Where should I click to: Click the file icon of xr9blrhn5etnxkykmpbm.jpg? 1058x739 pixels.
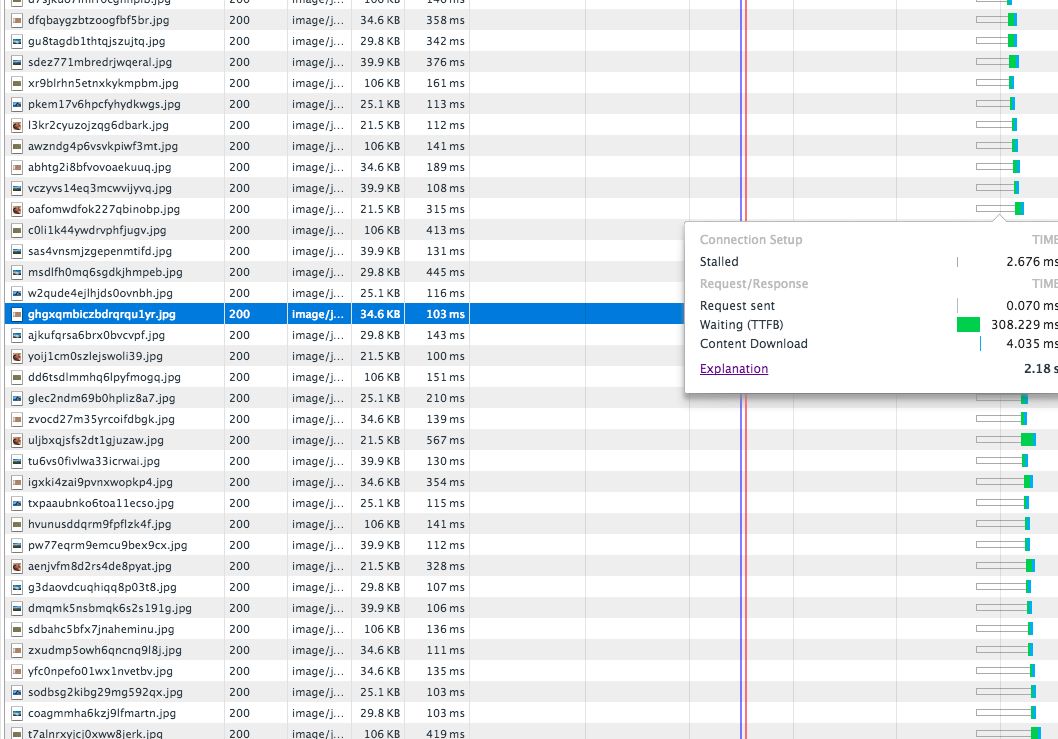pos(17,83)
